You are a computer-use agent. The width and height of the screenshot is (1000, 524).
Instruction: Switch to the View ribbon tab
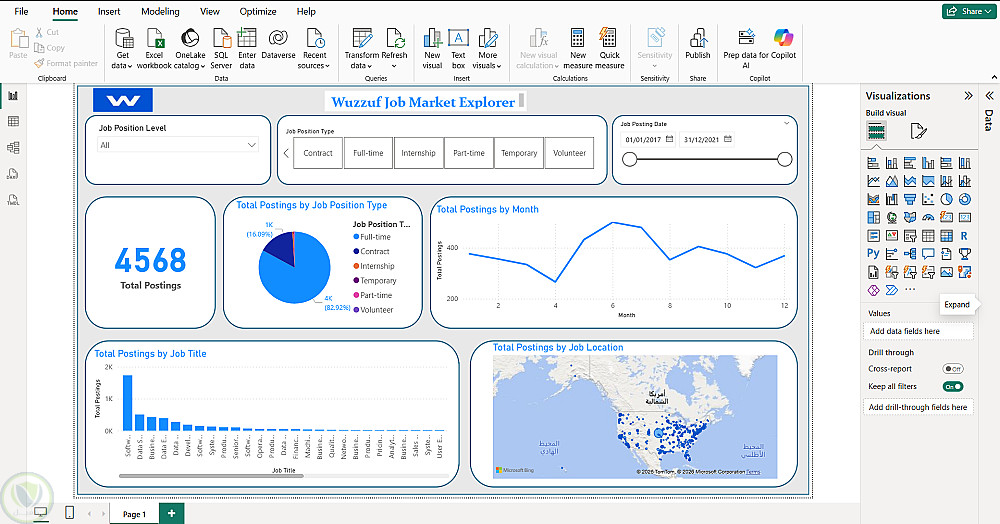tap(209, 11)
